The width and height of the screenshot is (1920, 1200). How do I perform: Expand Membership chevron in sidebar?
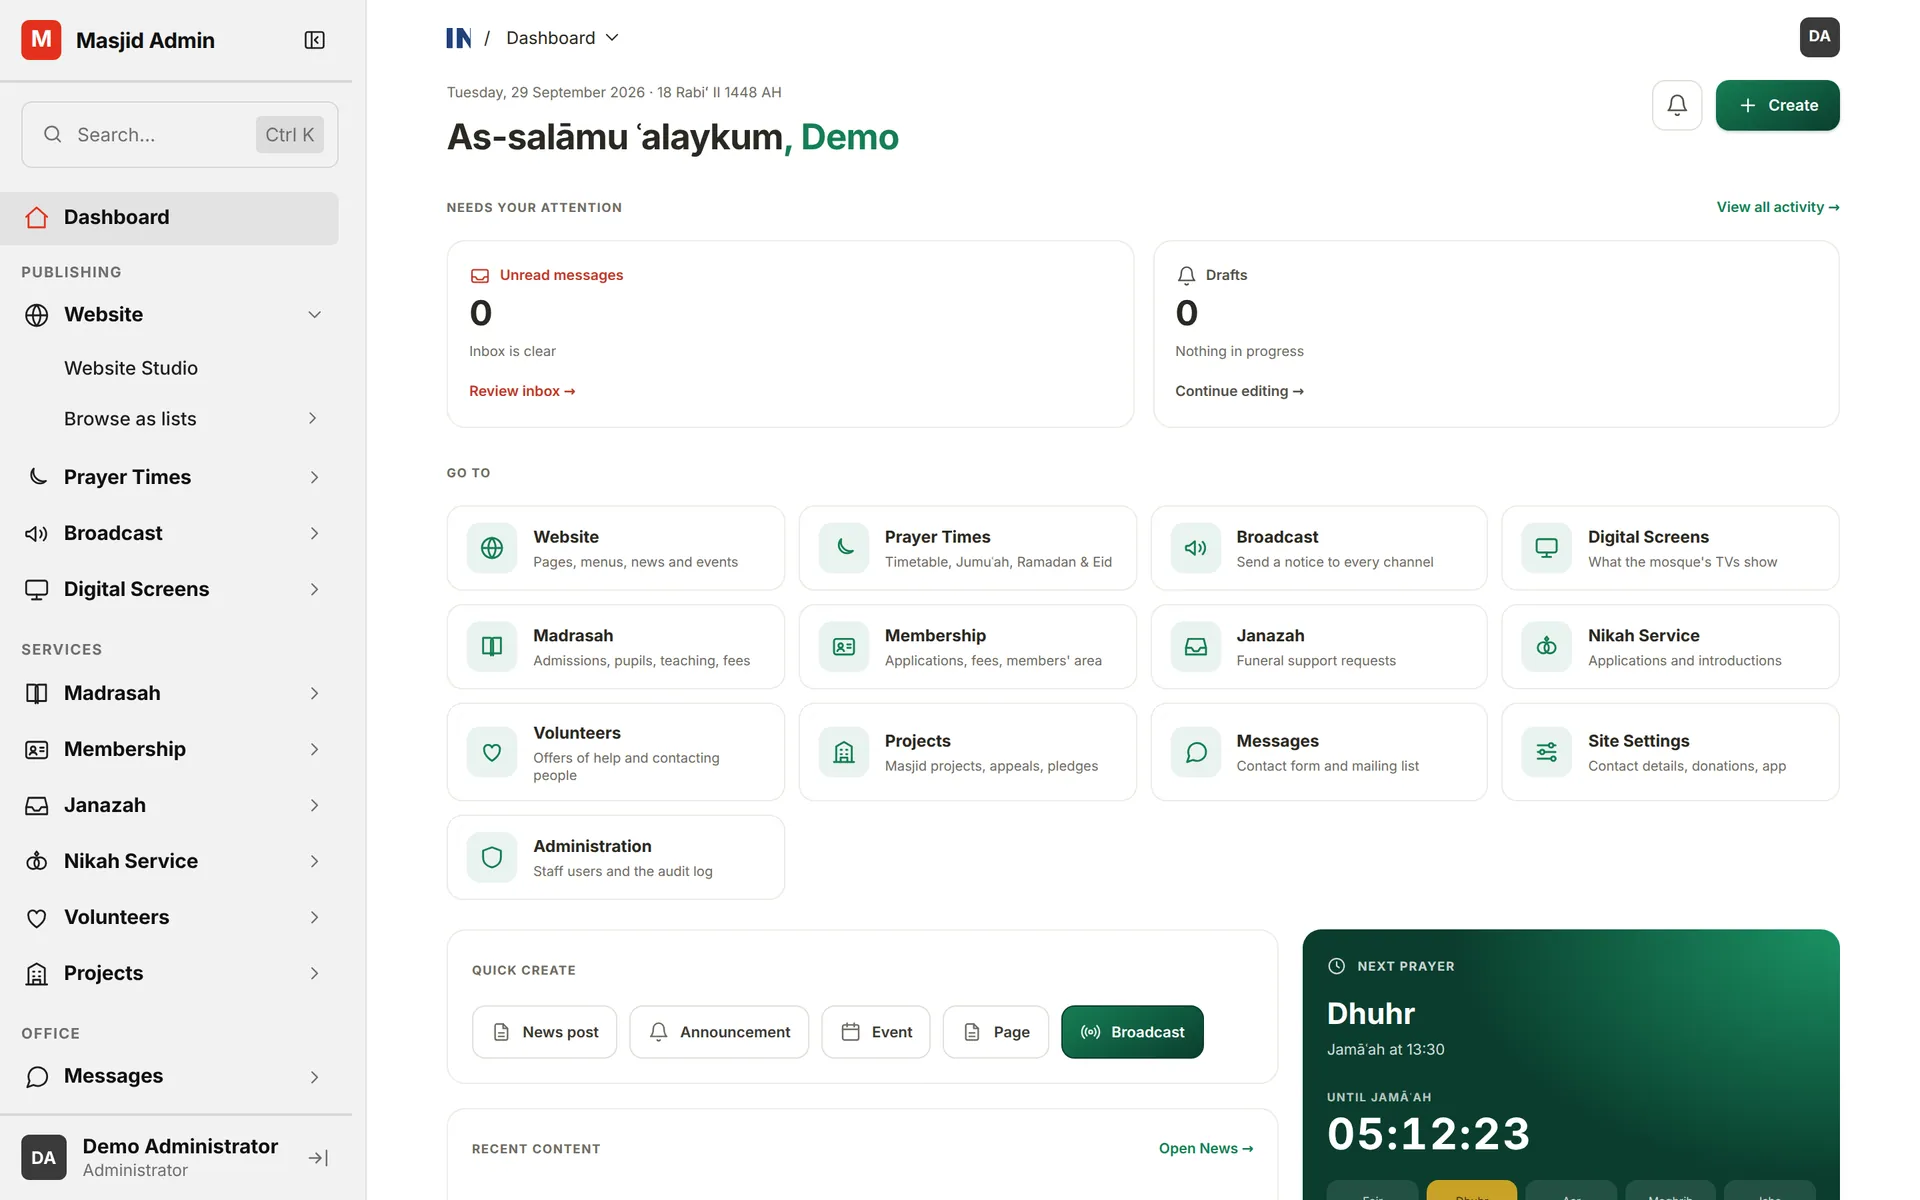click(x=314, y=750)
